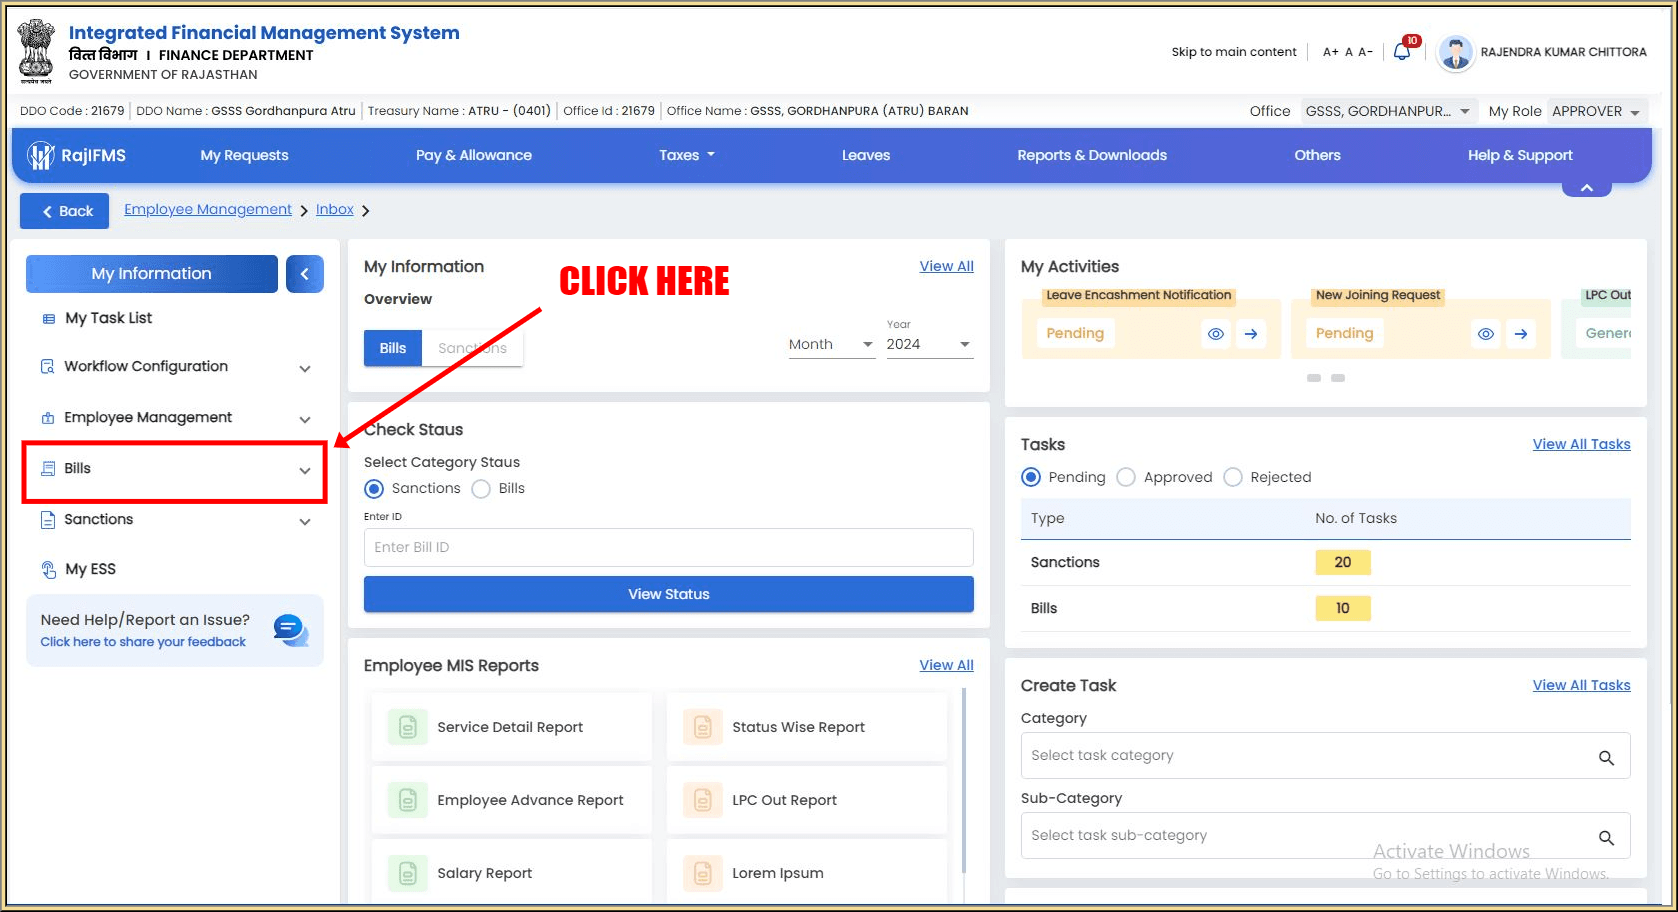Image resolution: width=1678 pixels, height=912 pixels.
Task: Open the notification bell icon
Action: coord(1402,52)
